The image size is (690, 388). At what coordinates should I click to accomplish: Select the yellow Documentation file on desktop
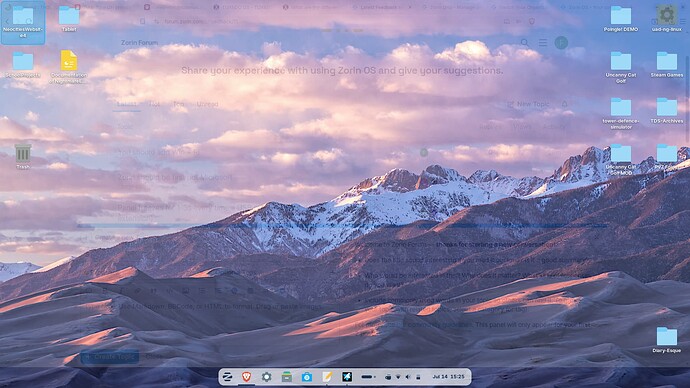(x=69, y=66)
